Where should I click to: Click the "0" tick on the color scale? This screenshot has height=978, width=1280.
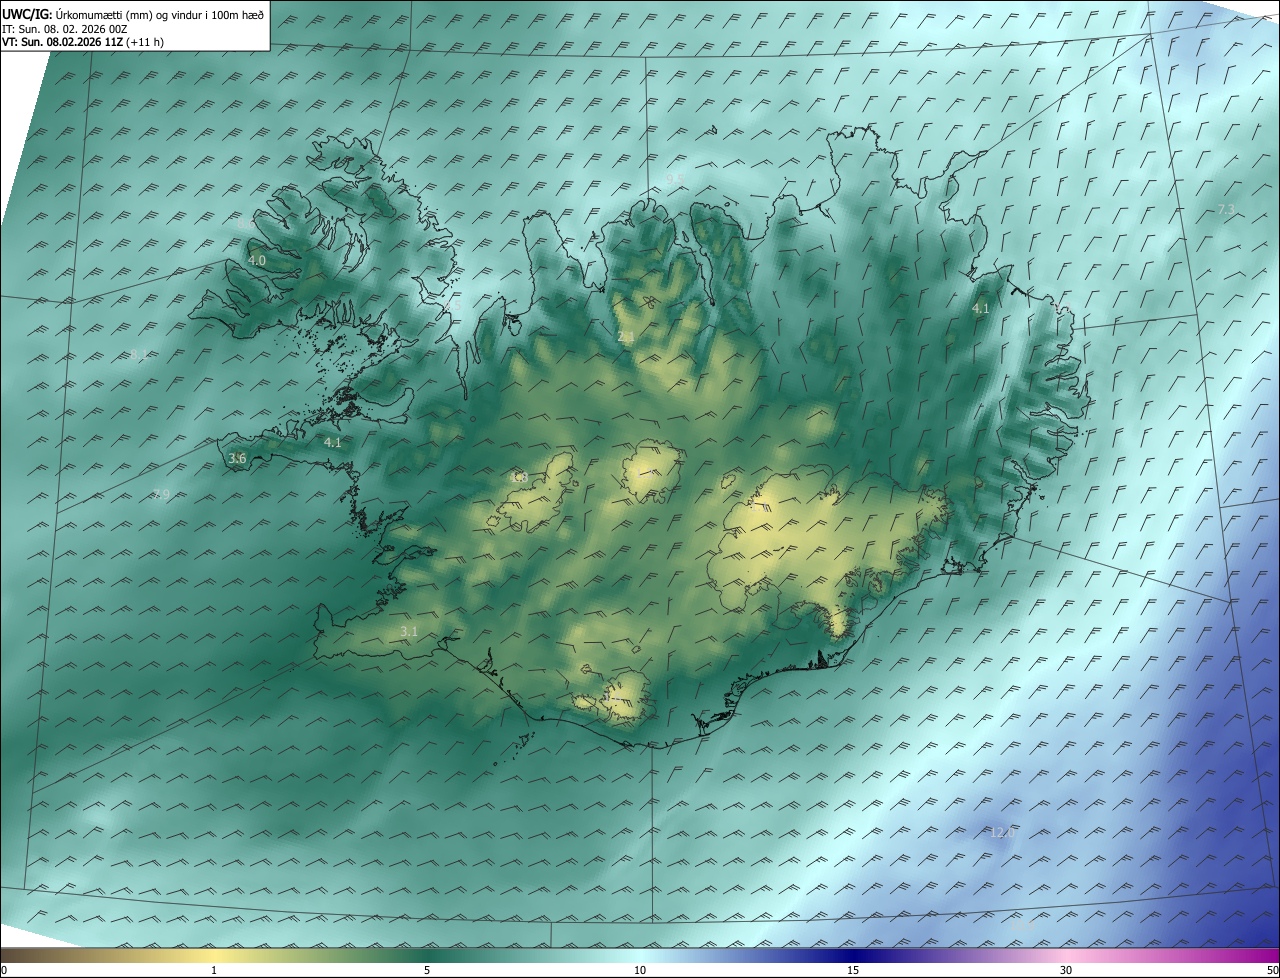(4, 971)
